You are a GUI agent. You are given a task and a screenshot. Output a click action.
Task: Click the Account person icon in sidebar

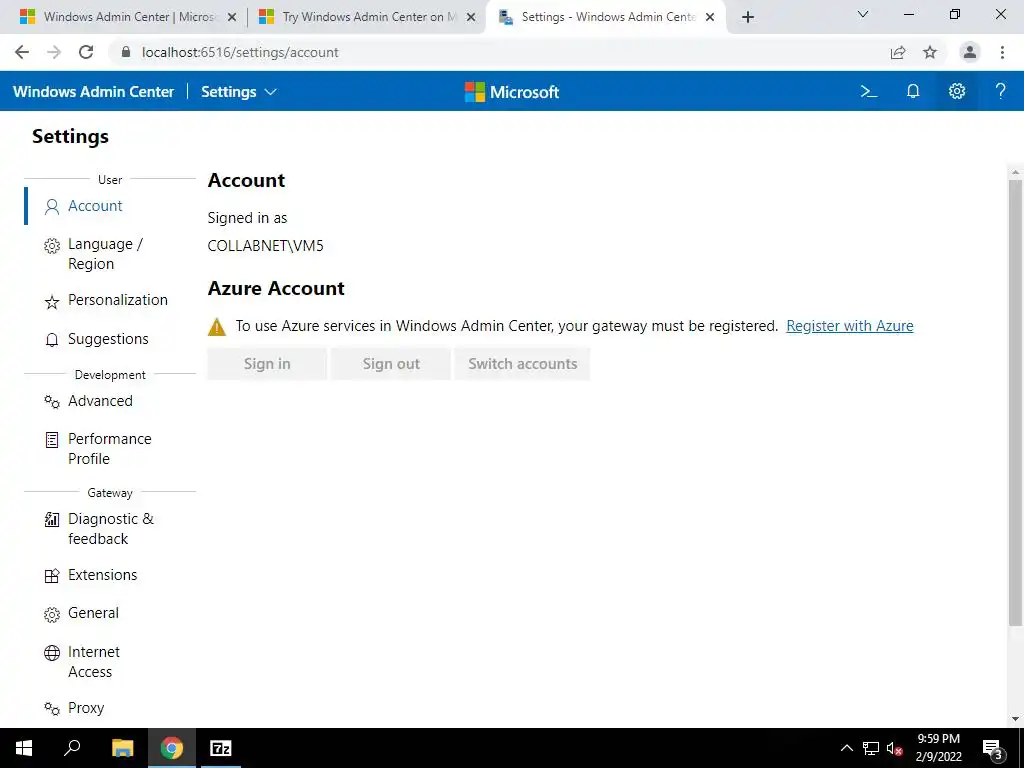[52, 207]
